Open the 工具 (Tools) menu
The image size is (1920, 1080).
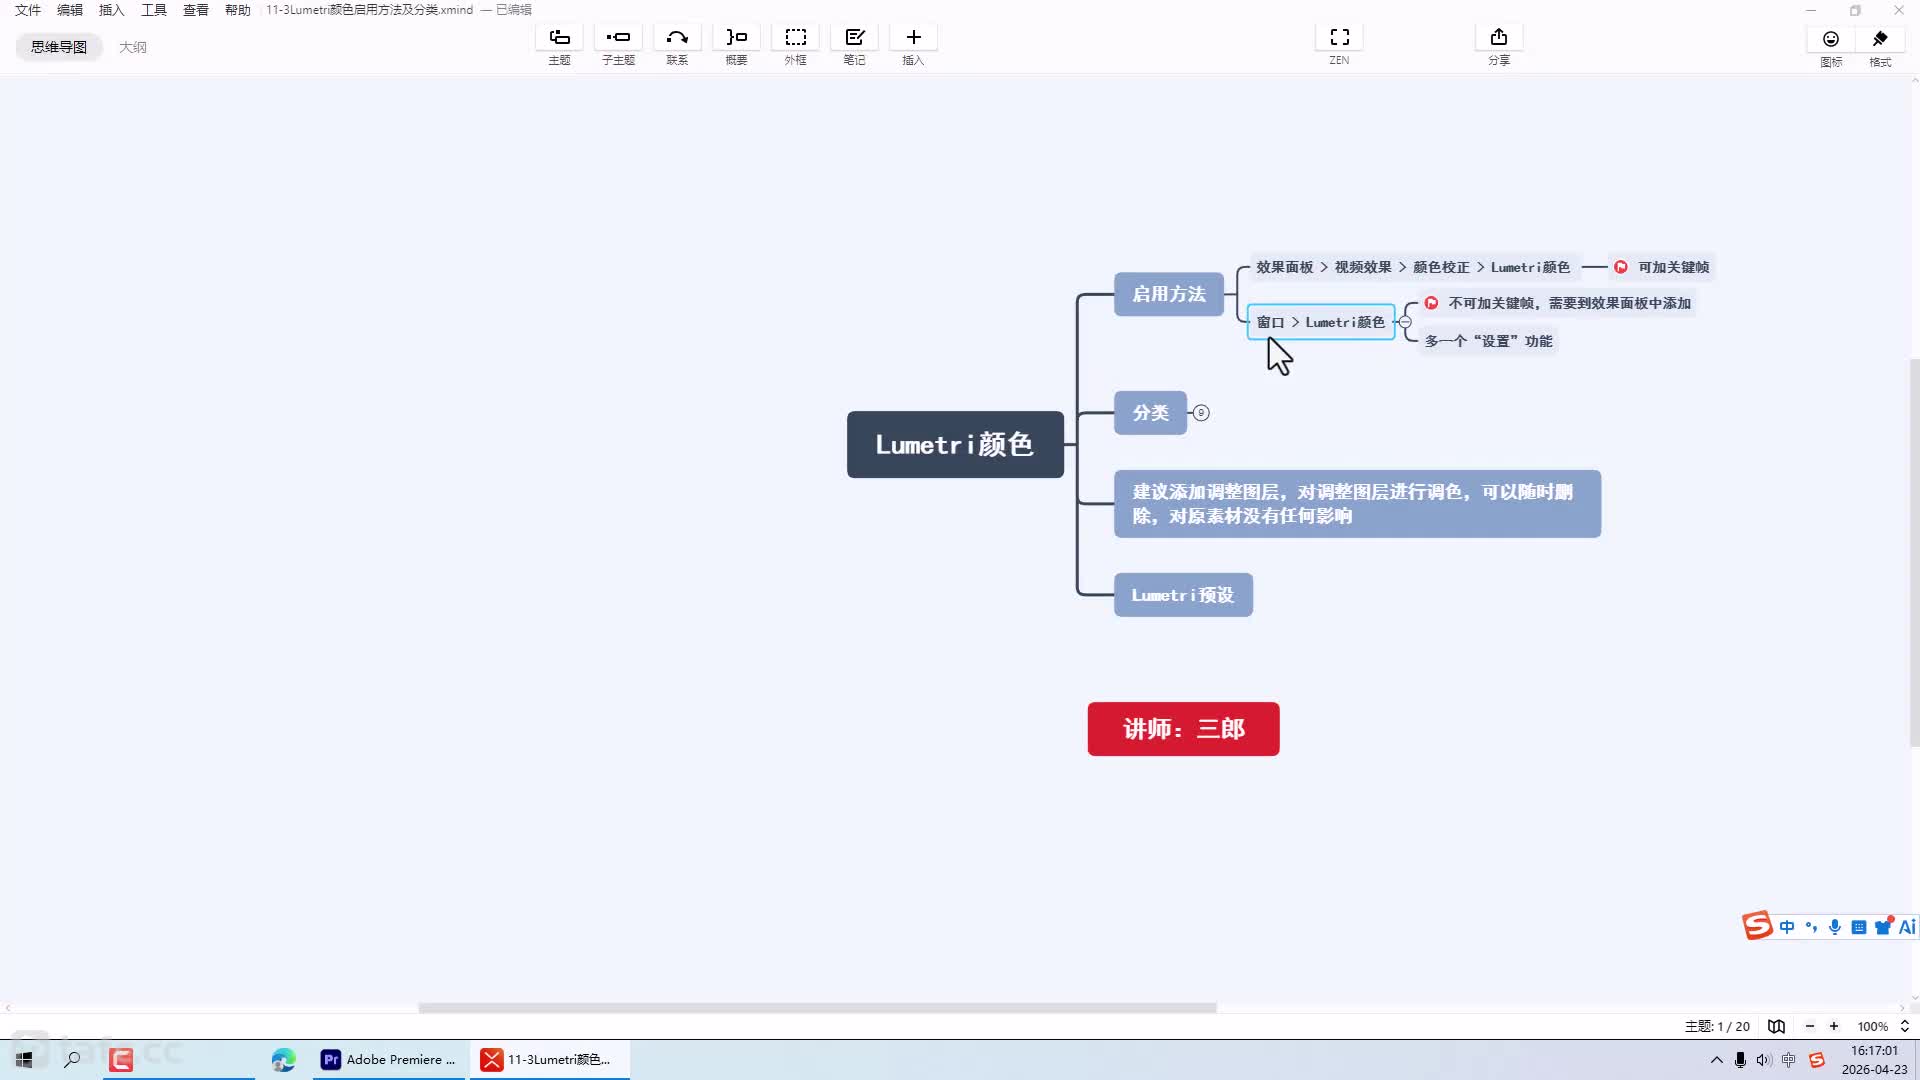point(154,10)
